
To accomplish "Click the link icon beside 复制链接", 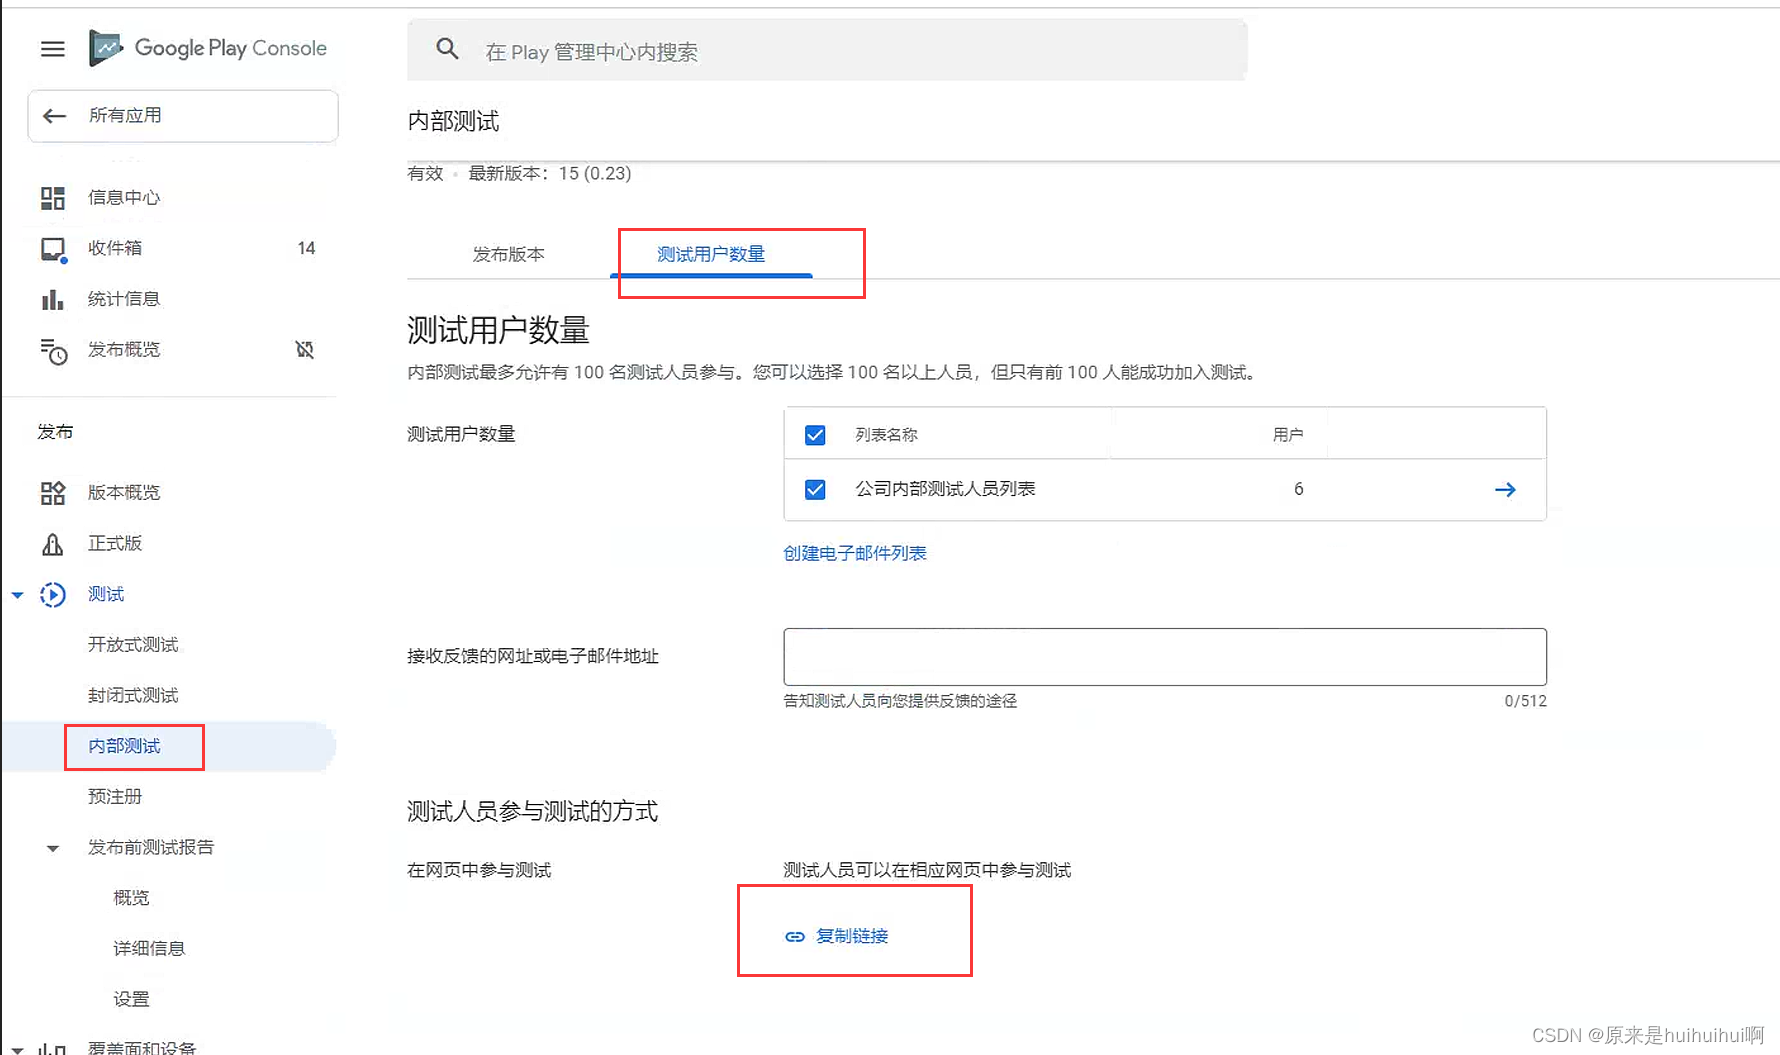I will click(795, 937).
